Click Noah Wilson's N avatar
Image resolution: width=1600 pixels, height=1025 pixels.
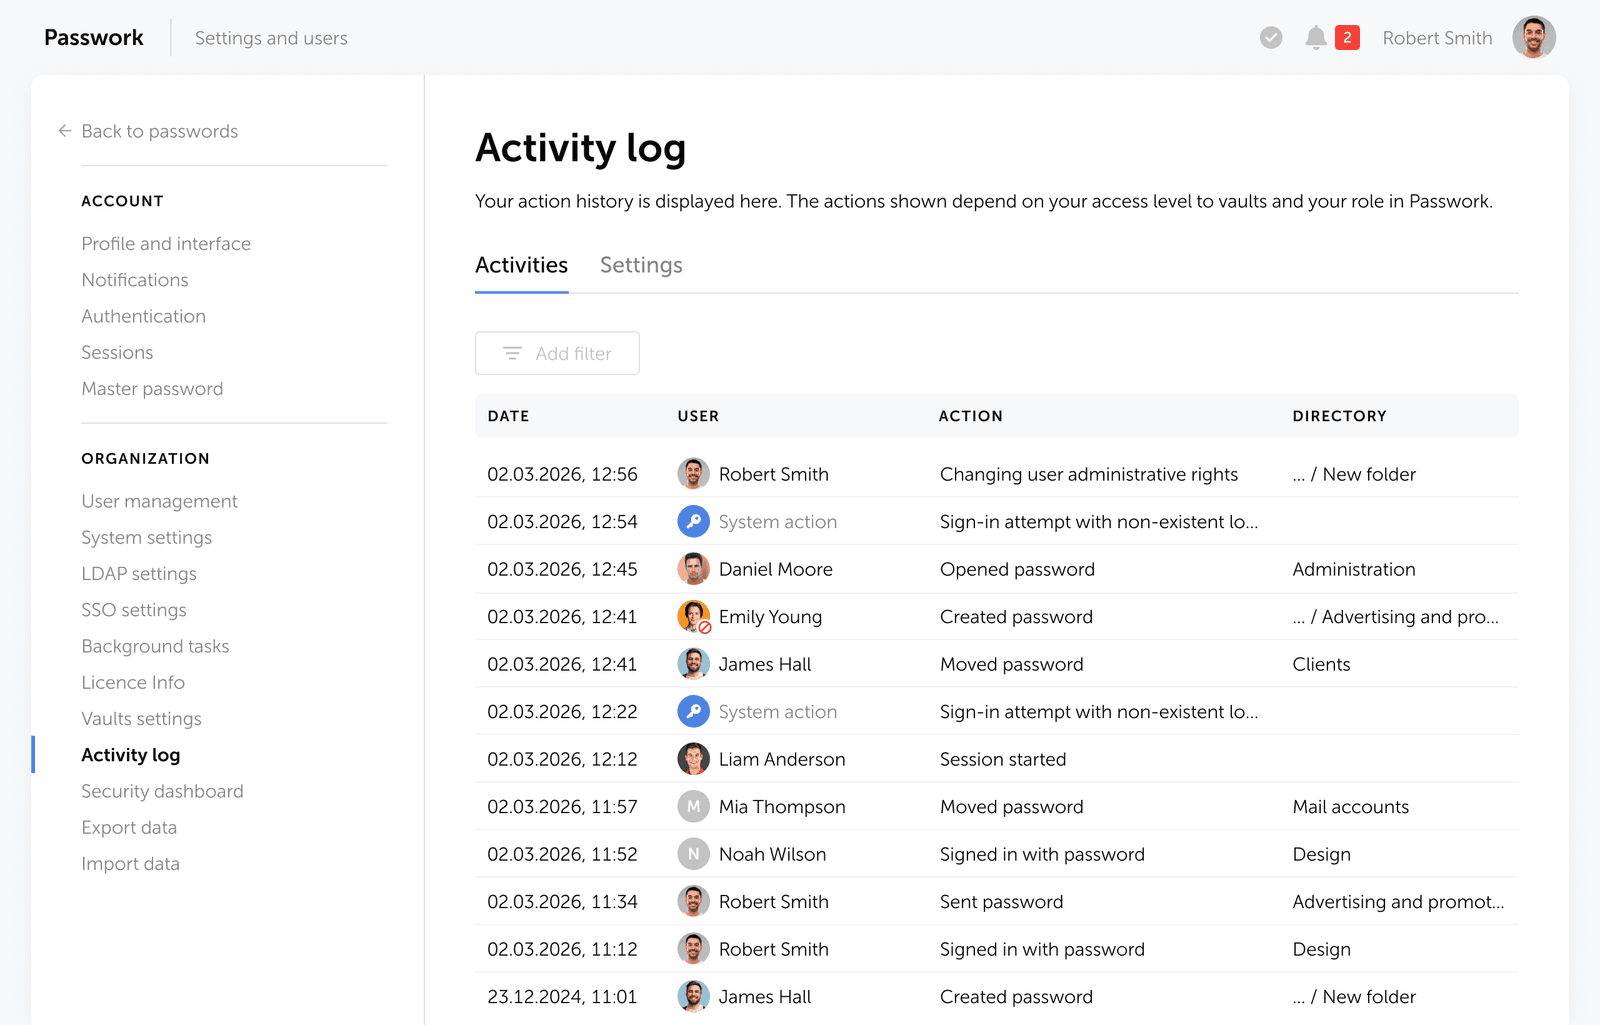(693, 854)
